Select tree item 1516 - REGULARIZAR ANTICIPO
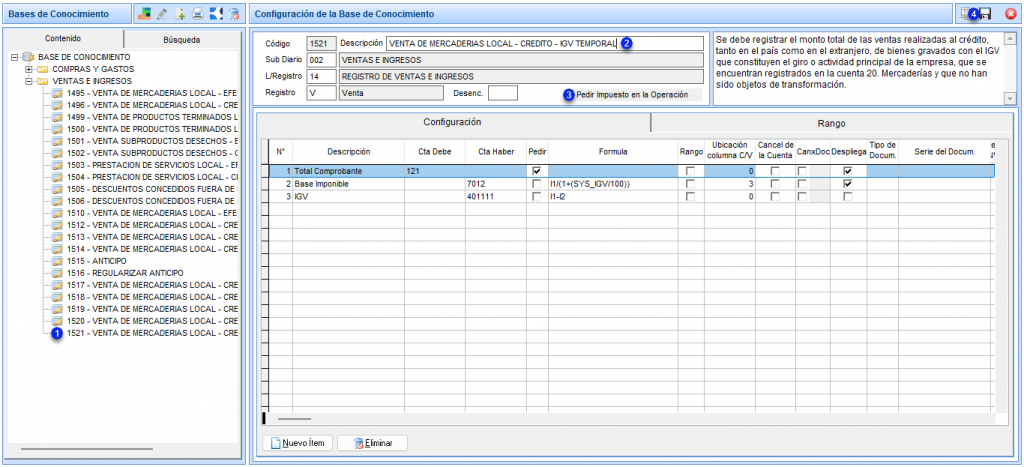This screenshot has width=1024, height=467. tap(125, 273)
